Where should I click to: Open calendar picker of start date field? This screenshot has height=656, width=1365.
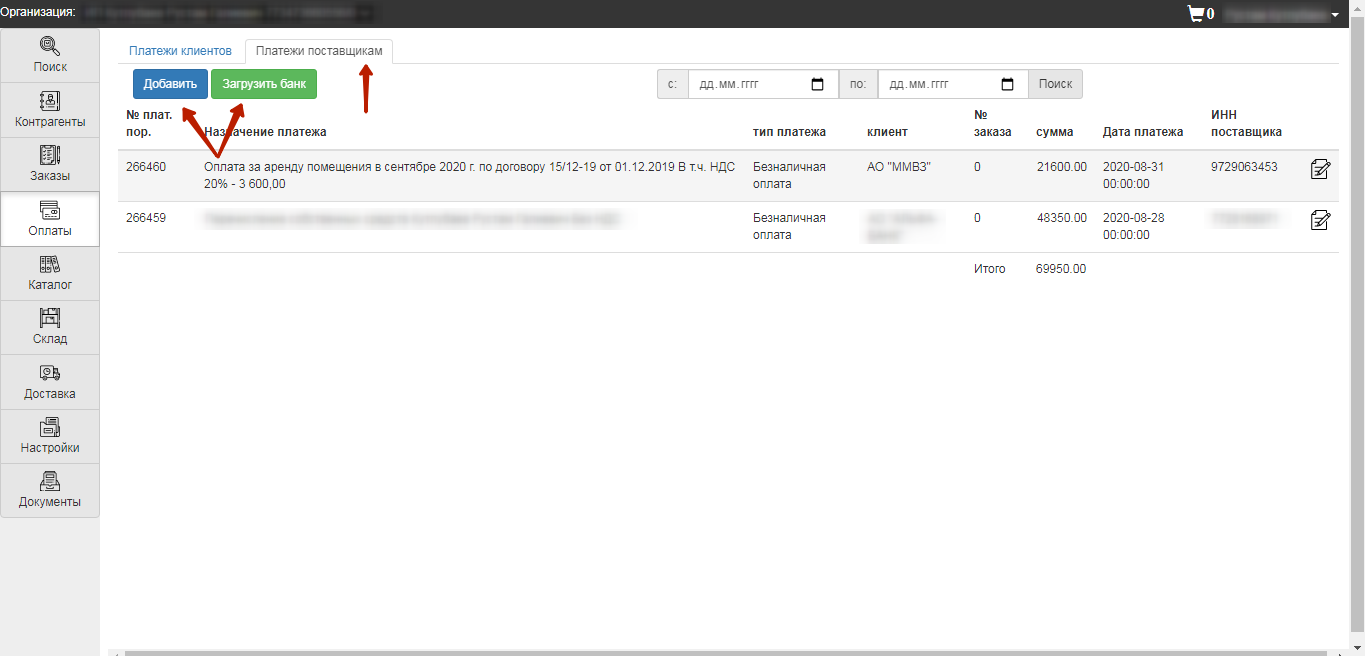(817, 84)
